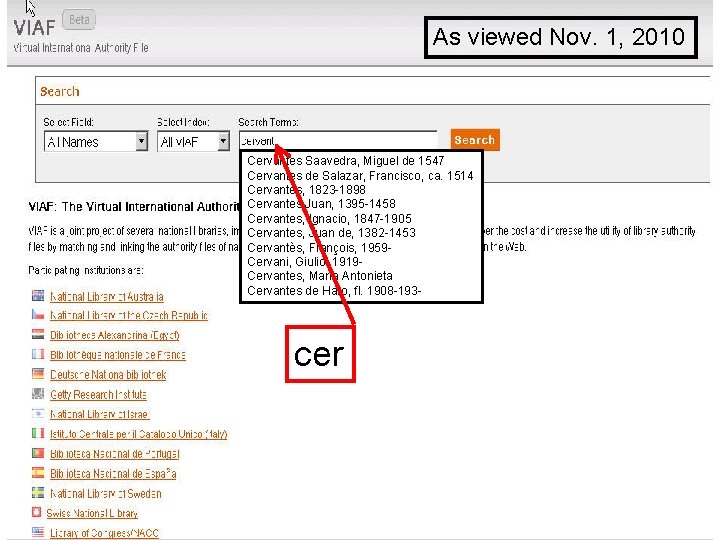Click the Swedish flag icon
720x540 pixels.
38,493
